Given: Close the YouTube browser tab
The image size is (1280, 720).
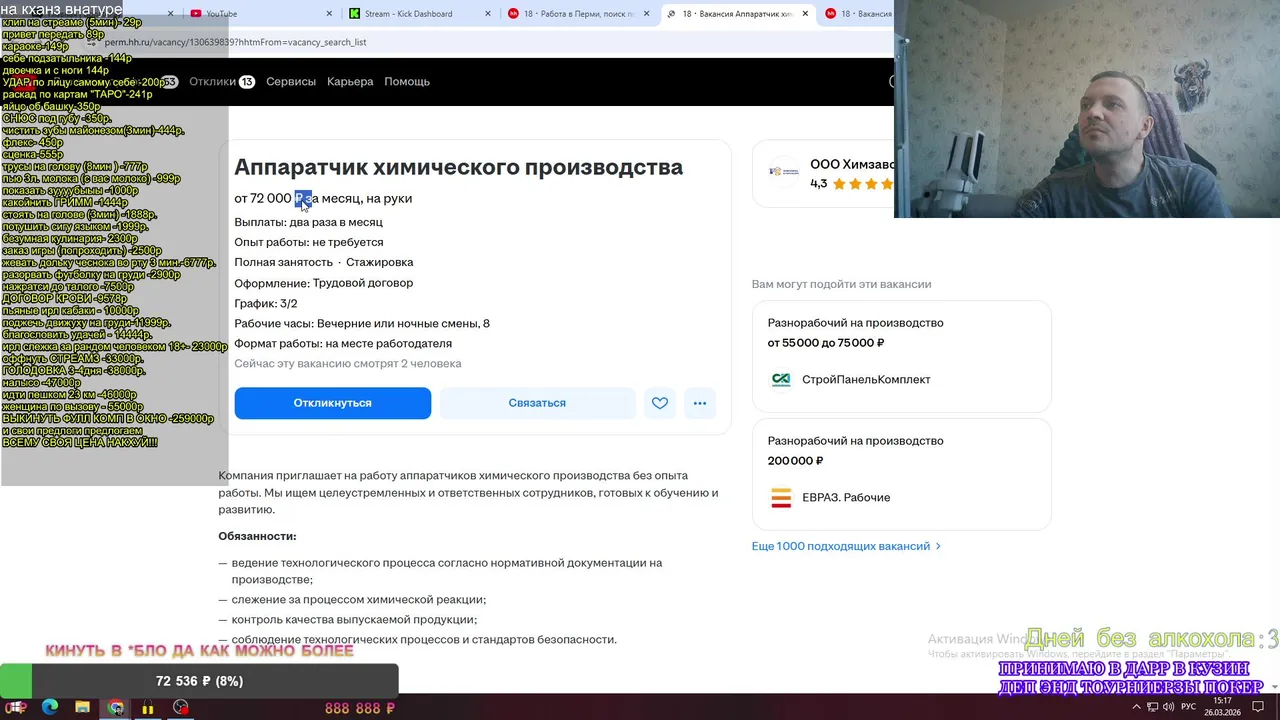Looking at the screenshot, I should 330,14.
